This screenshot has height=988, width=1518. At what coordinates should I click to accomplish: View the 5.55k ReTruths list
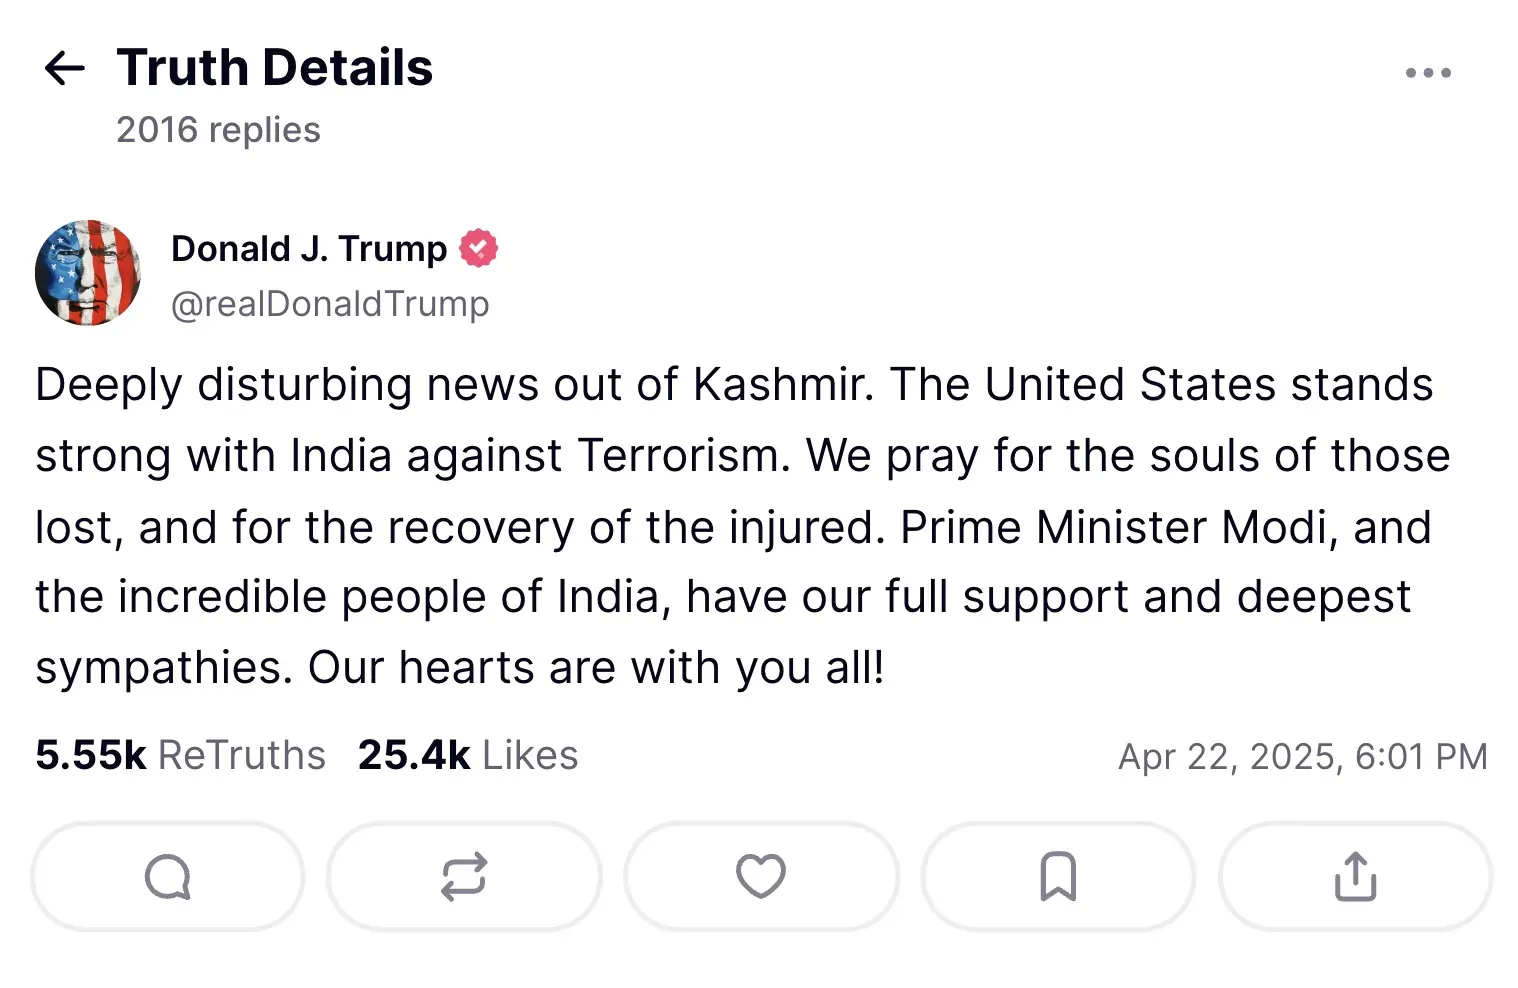(181, 756)
